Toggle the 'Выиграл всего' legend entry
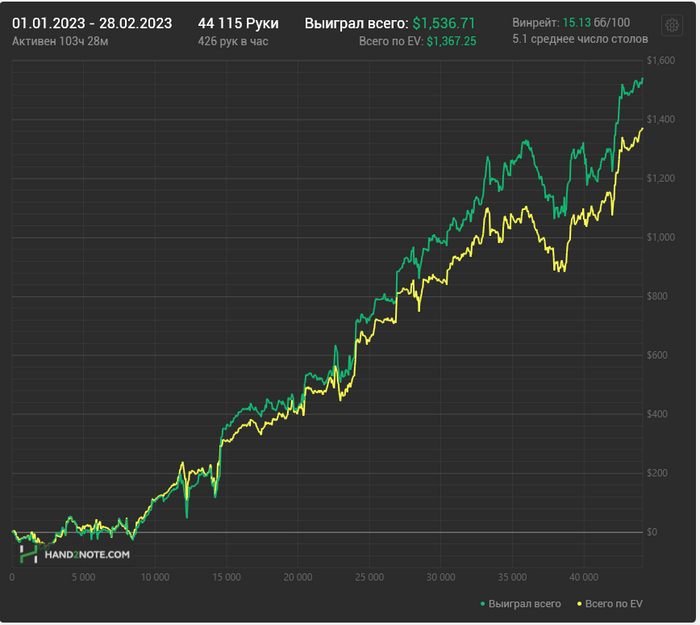This screenshot has height=625, width=700. 521,604
